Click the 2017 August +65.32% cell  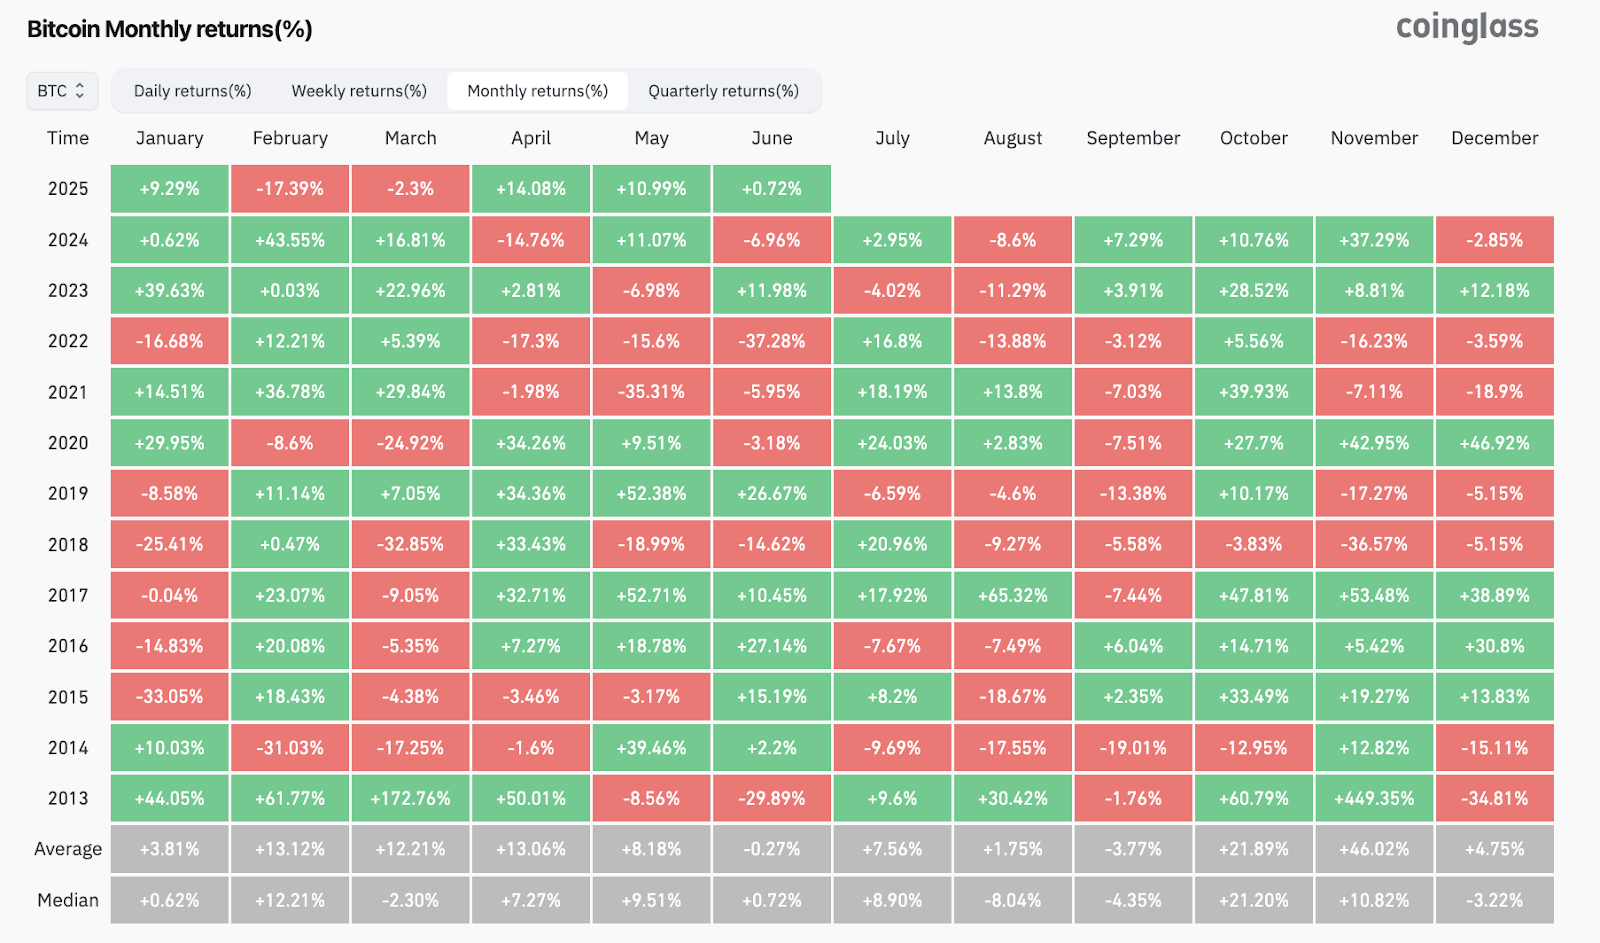coord(1013,595)
